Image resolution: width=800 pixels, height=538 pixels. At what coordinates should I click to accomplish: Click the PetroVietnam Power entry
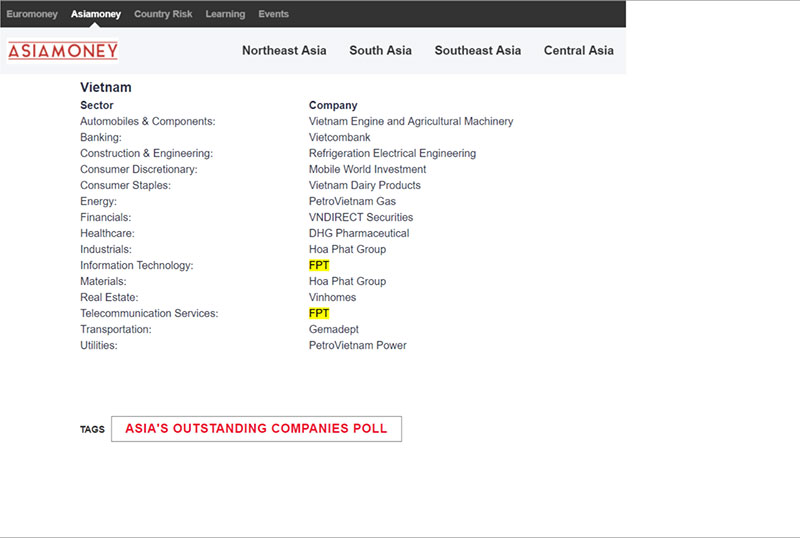pyautogui.click(x=357, y=345)
